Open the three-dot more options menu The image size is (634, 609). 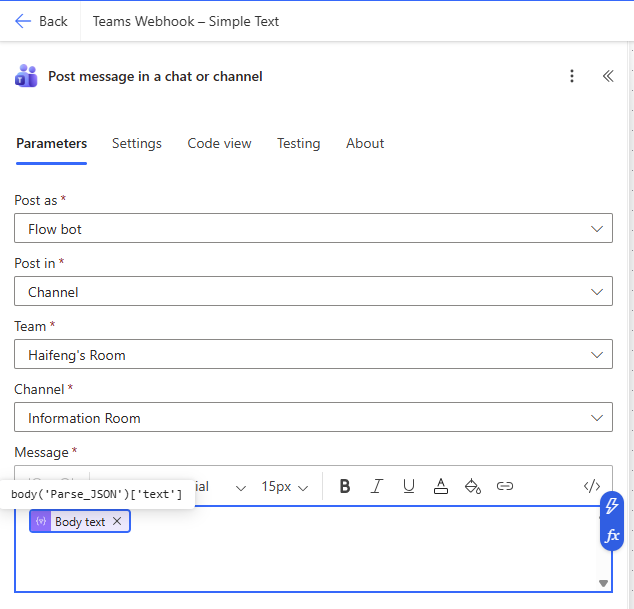pos(572,76)
